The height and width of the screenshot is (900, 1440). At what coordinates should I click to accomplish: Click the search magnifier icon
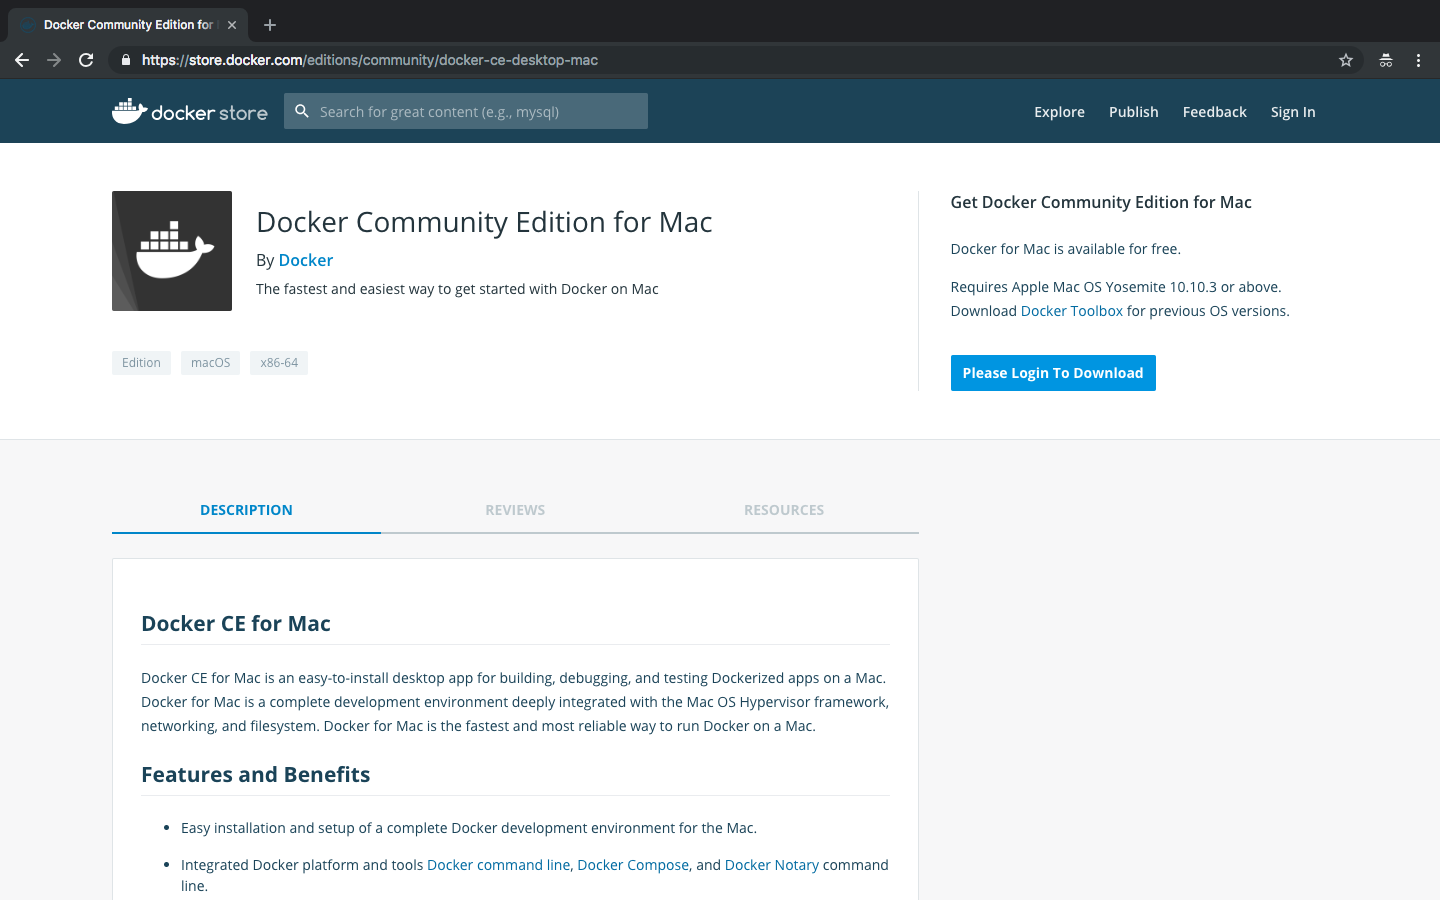tap(302, 111)
